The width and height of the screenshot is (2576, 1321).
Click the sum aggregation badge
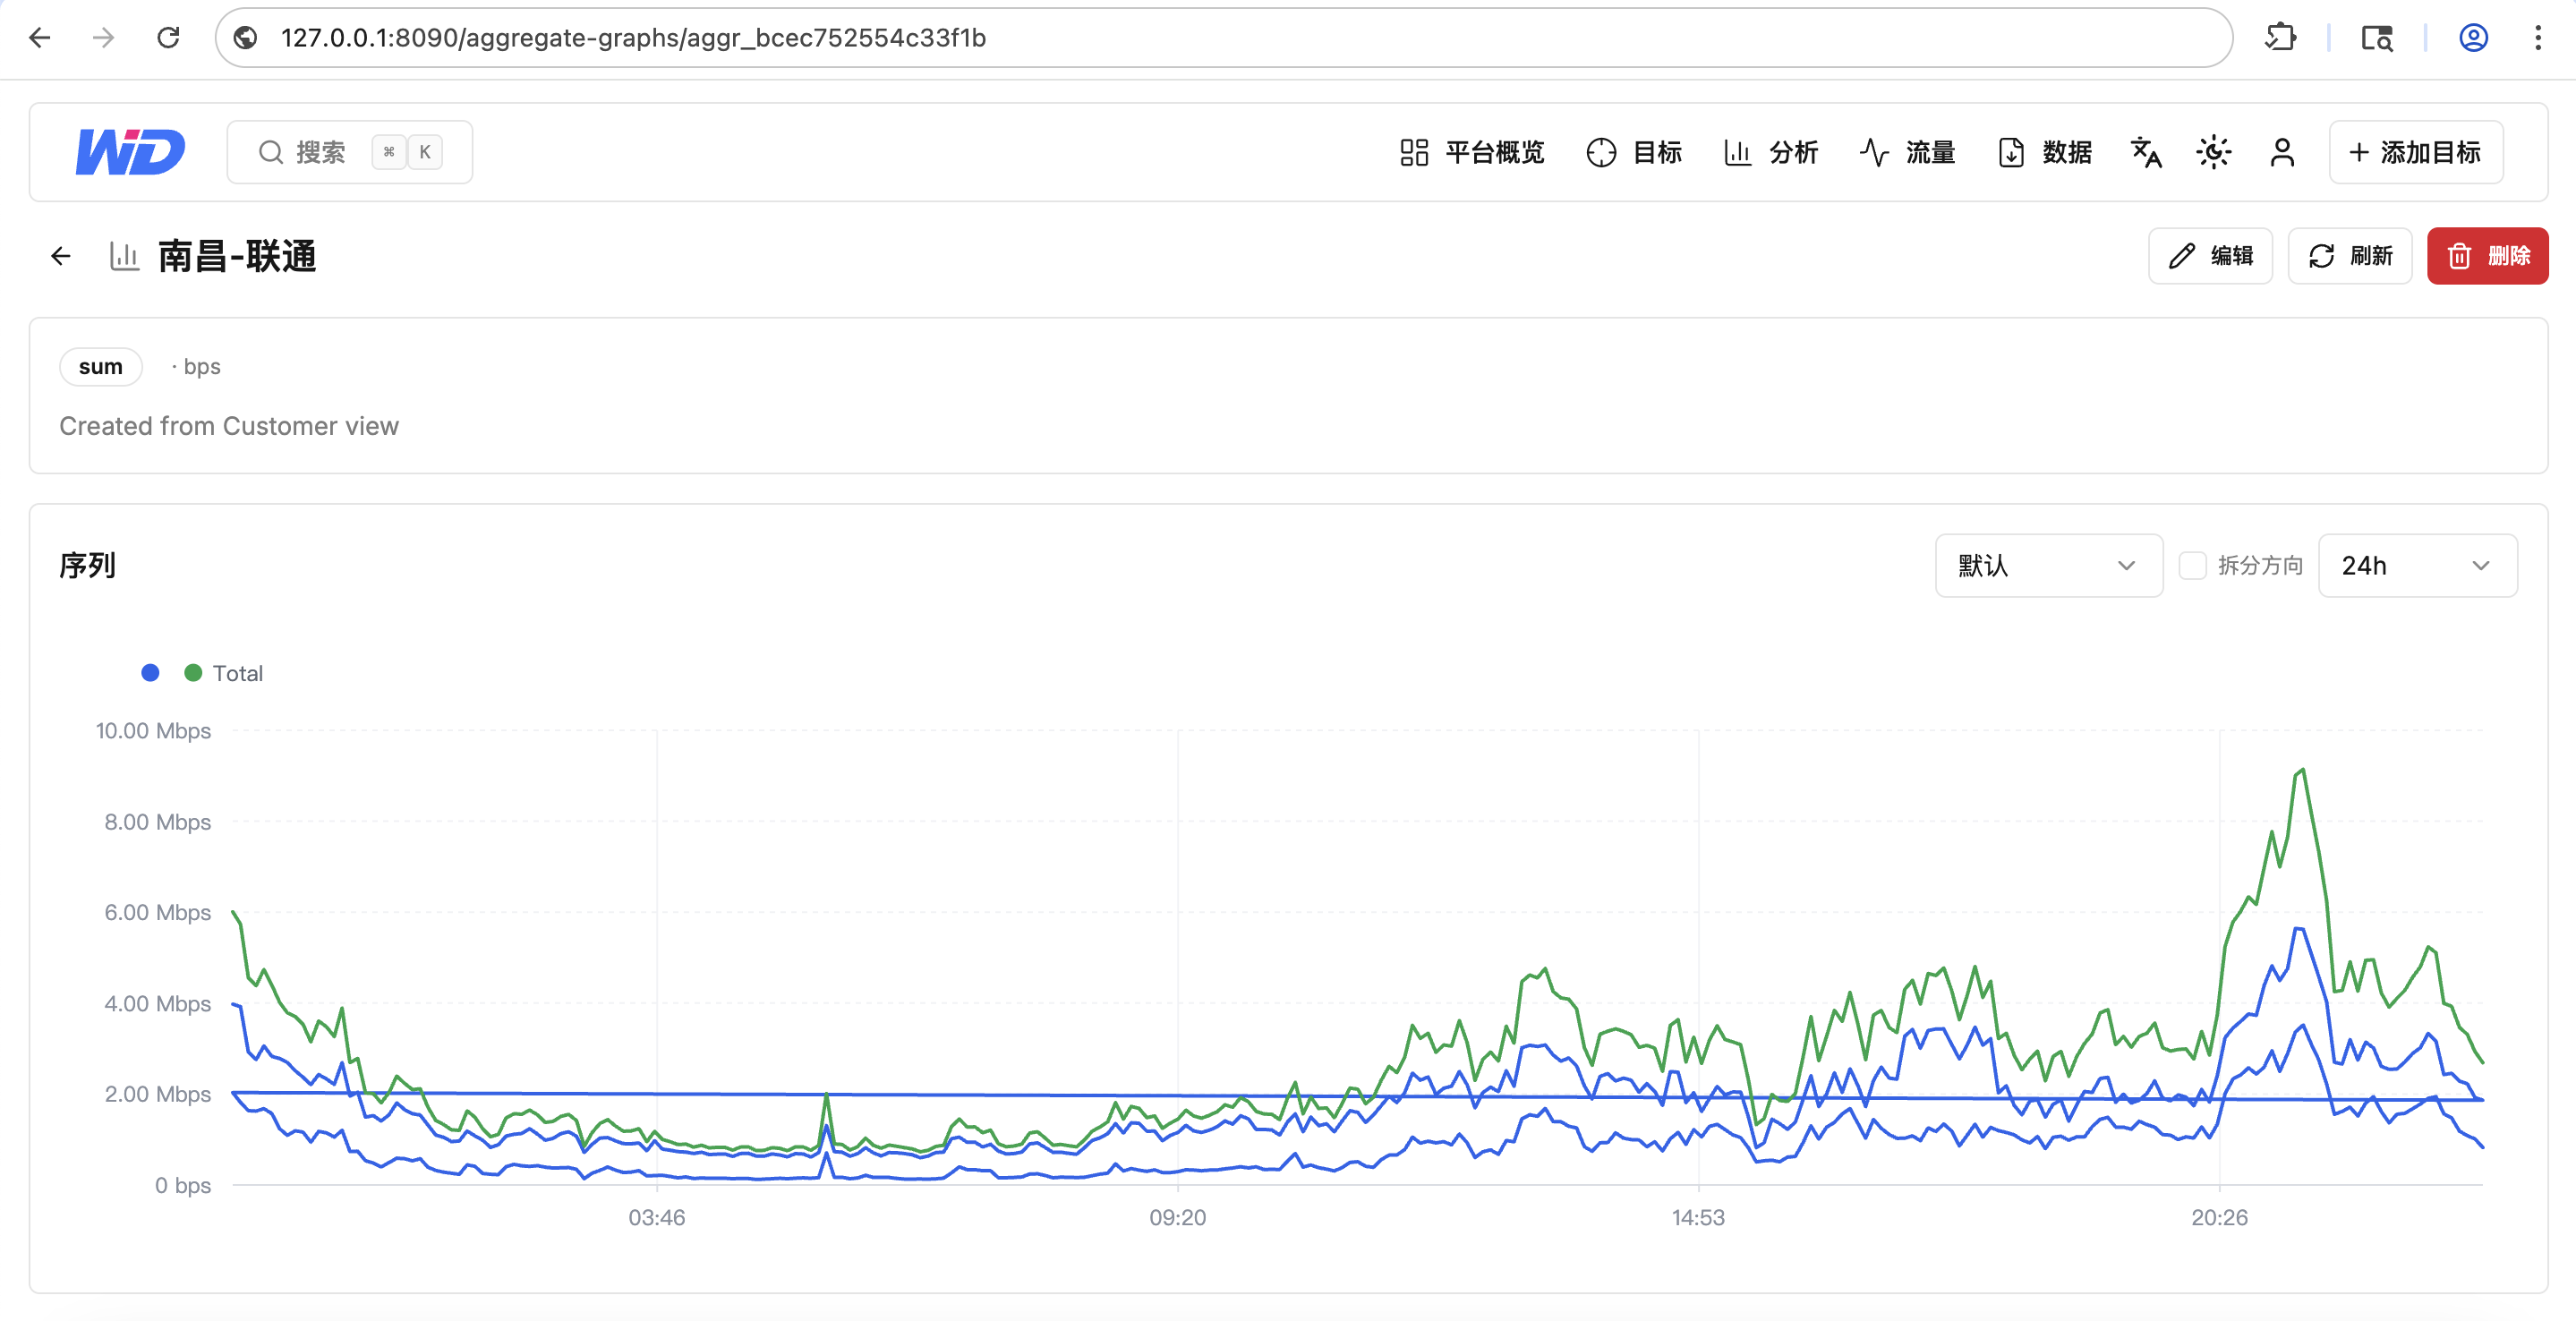(101, 367)
